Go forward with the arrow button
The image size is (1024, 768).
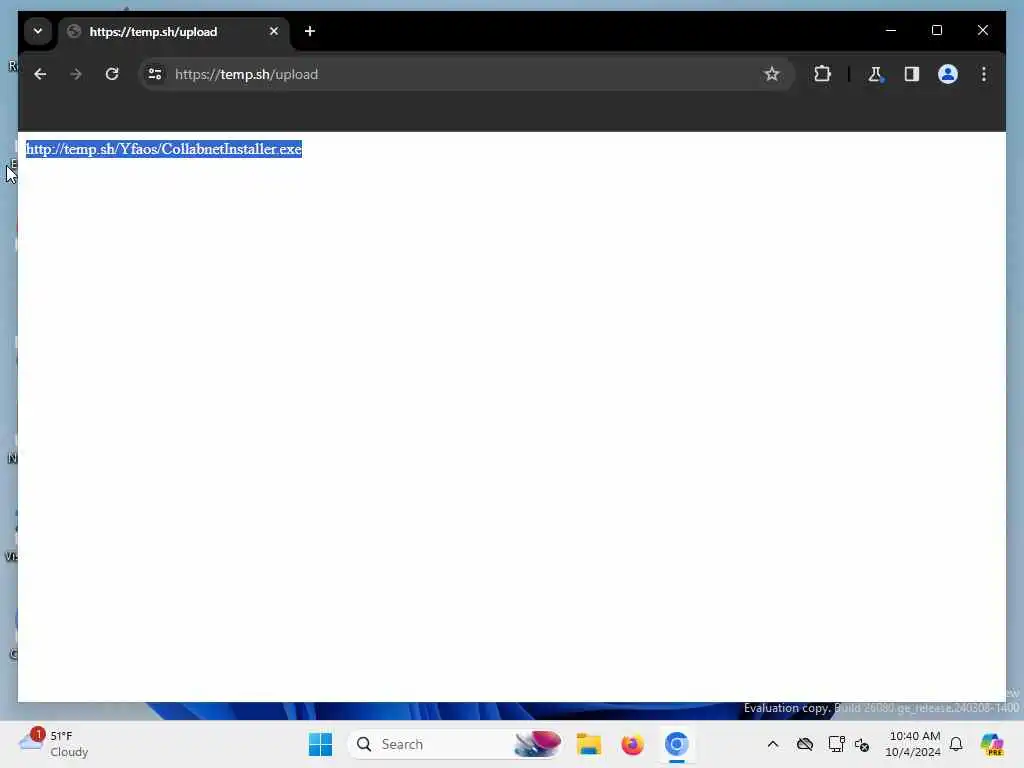[76, 74]
